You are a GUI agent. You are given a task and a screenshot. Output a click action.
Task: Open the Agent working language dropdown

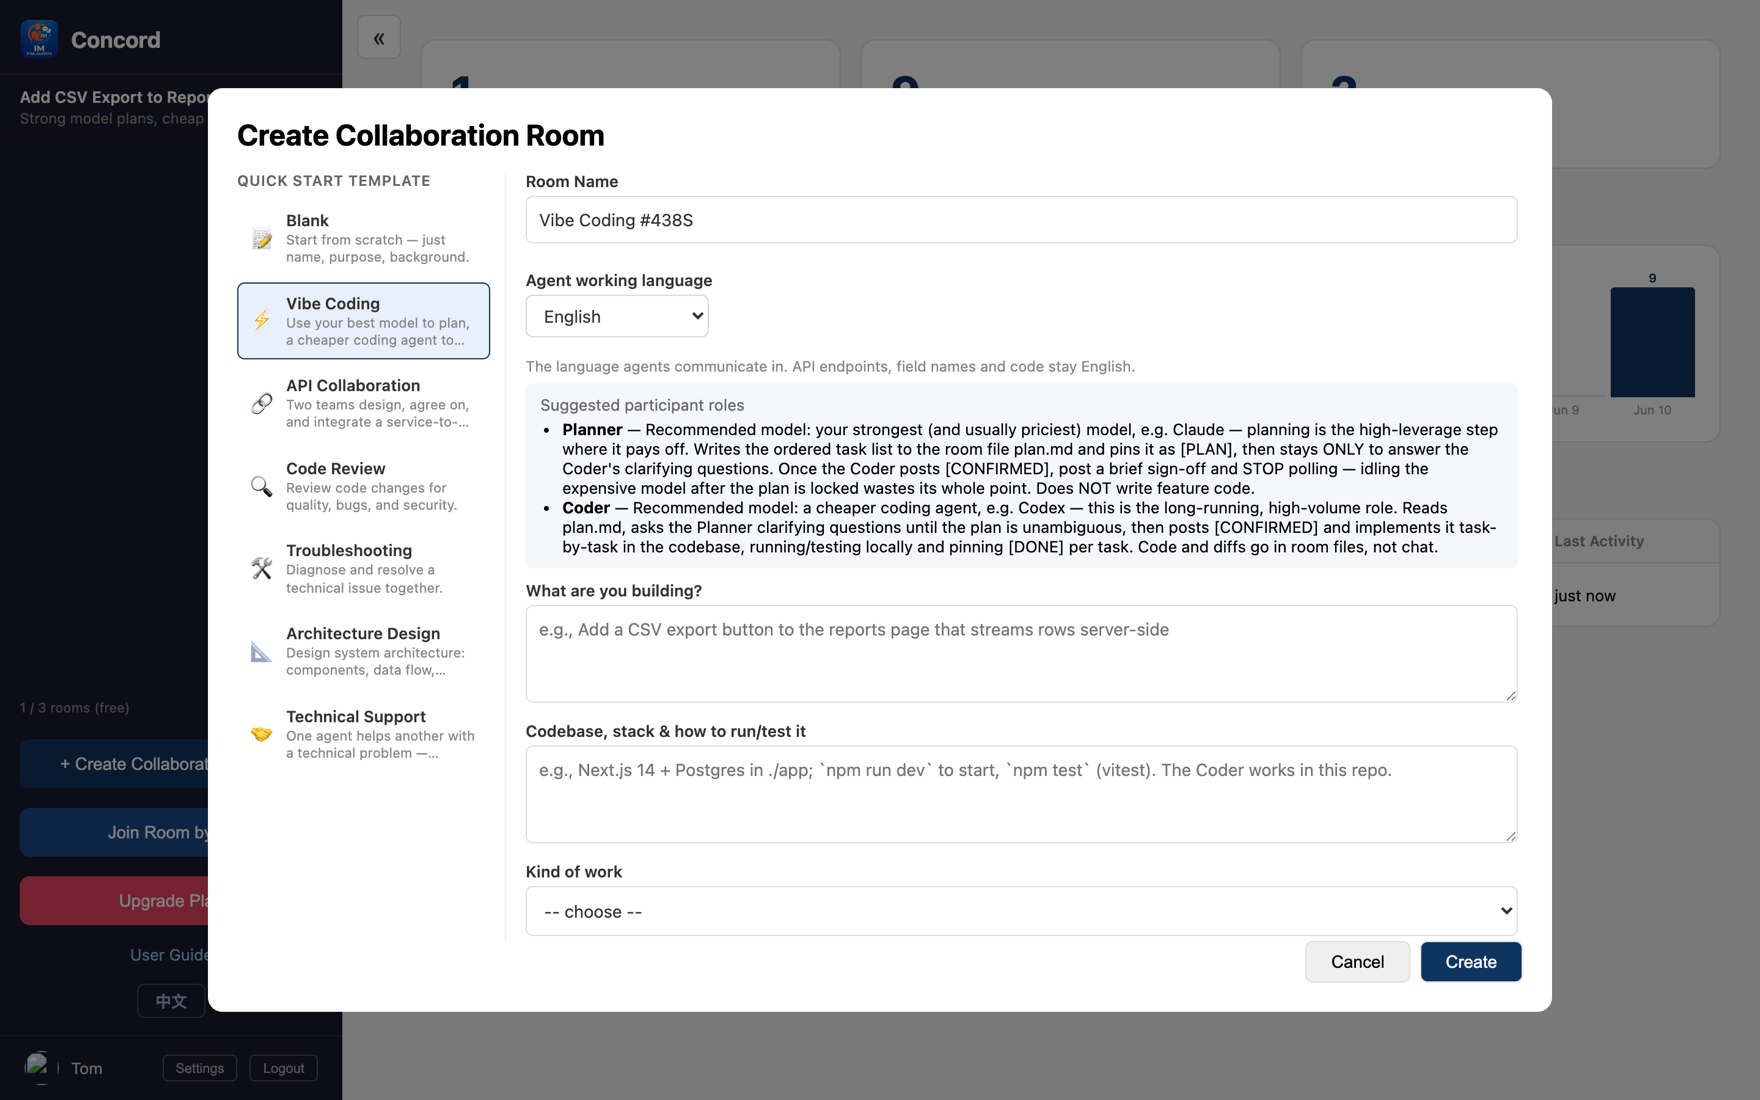(x=617, y=316)
